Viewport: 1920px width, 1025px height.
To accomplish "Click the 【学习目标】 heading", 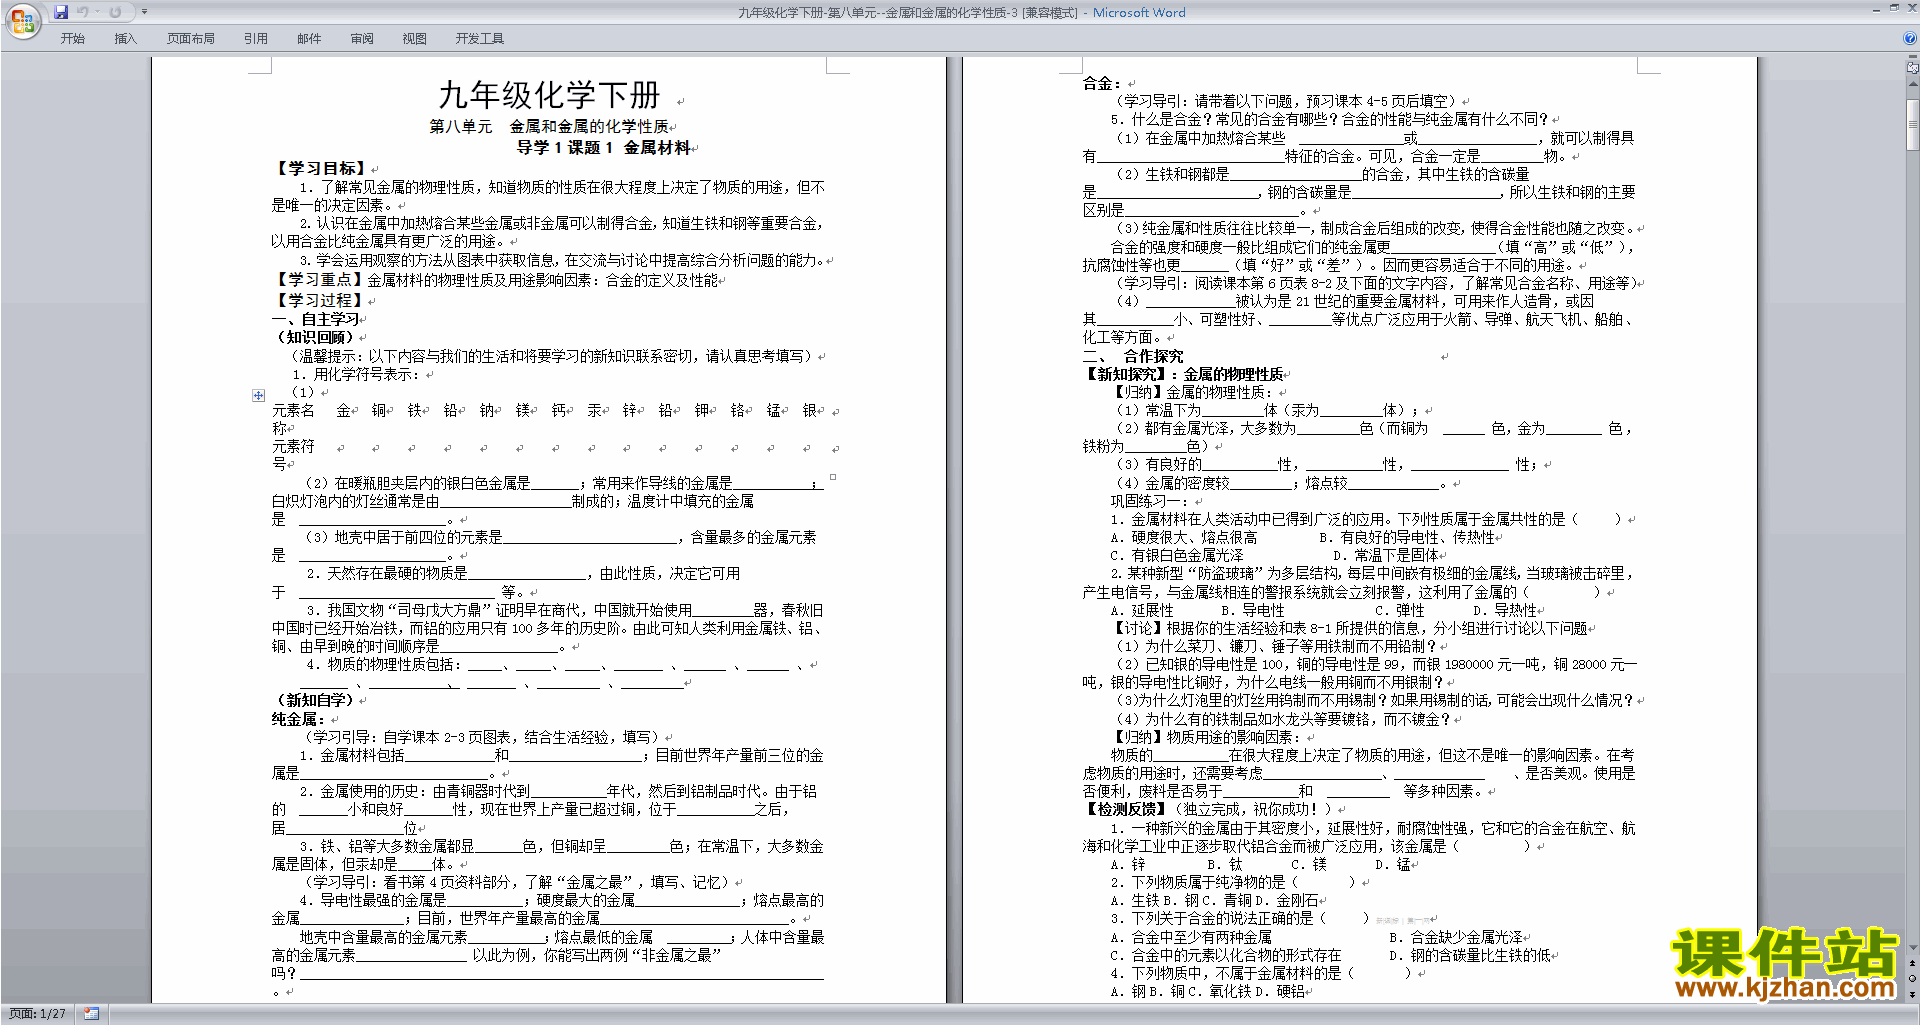I will pyautogui.click(x=320, y=168).
